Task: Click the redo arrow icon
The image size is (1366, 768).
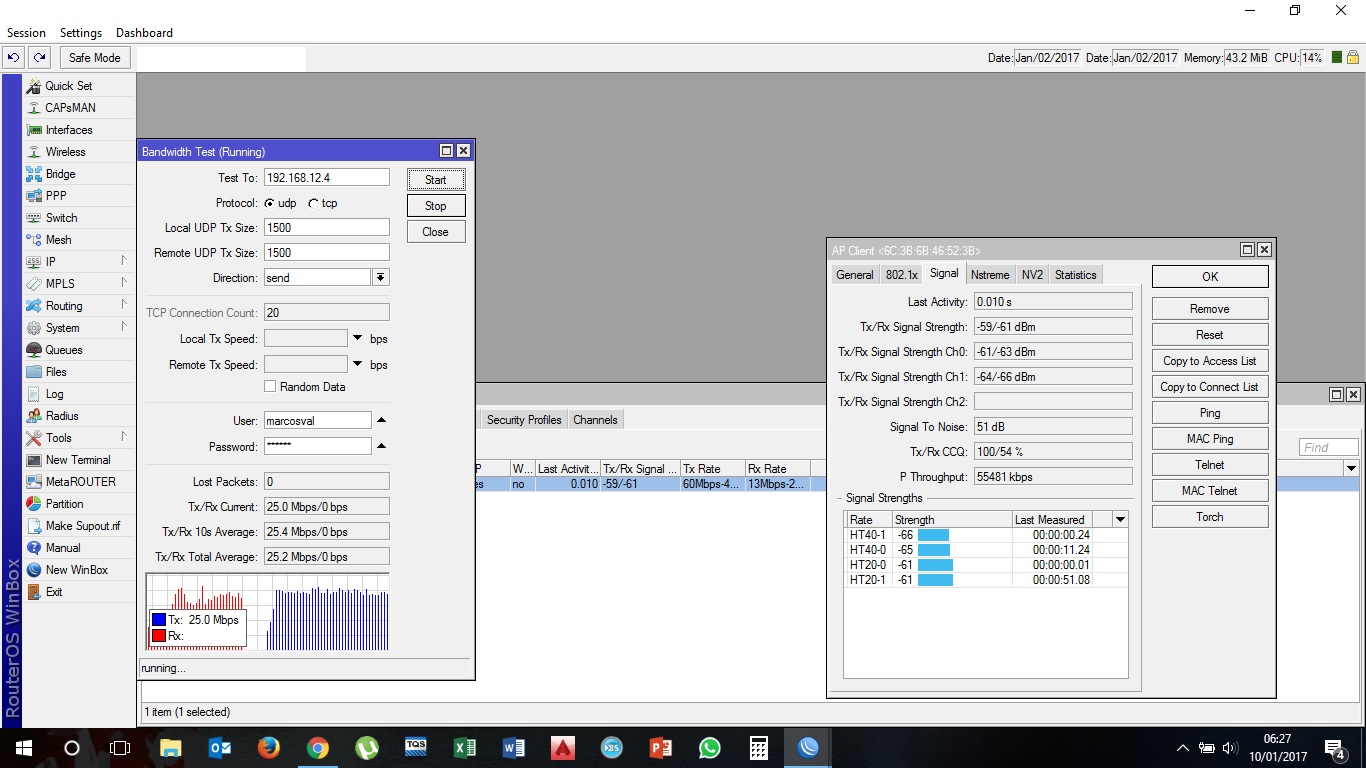Action: click(x=39, y=58)
